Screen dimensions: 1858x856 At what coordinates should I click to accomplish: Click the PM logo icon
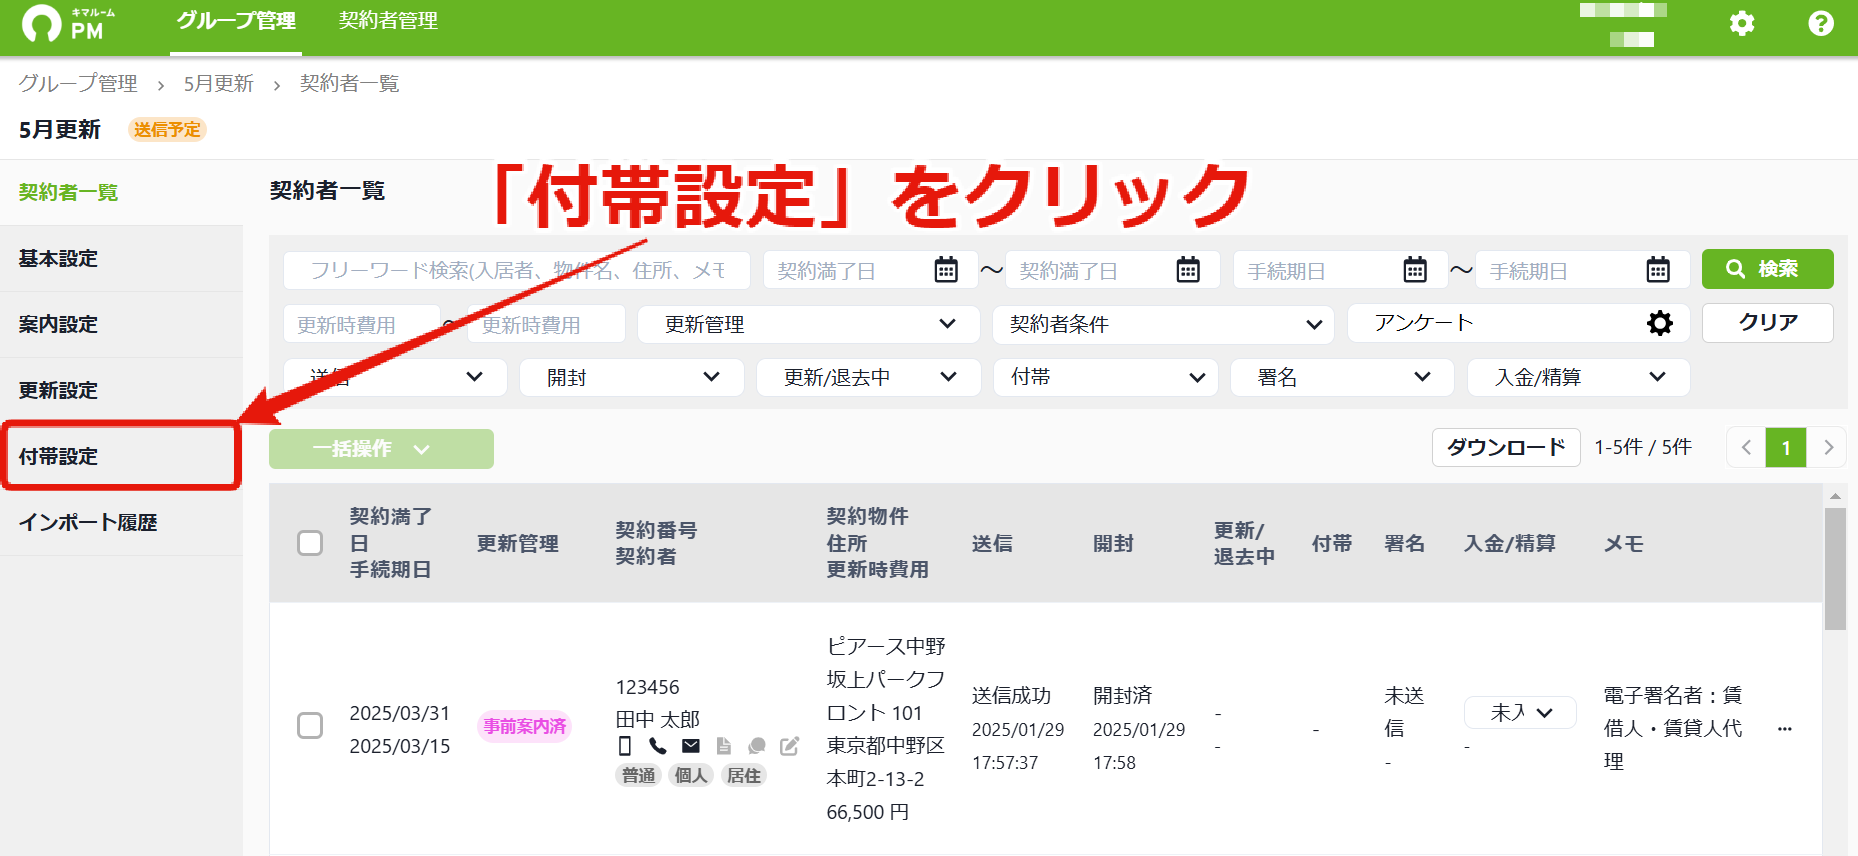pyautogui.click(x=42, y=23)
